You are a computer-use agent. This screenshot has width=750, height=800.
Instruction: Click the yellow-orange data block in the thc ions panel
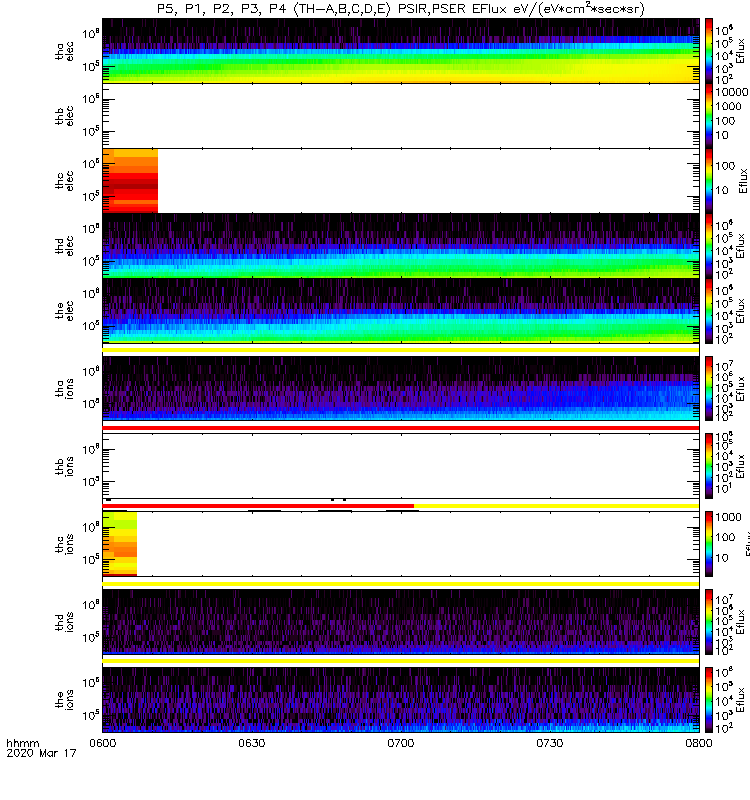click(120, 544)
